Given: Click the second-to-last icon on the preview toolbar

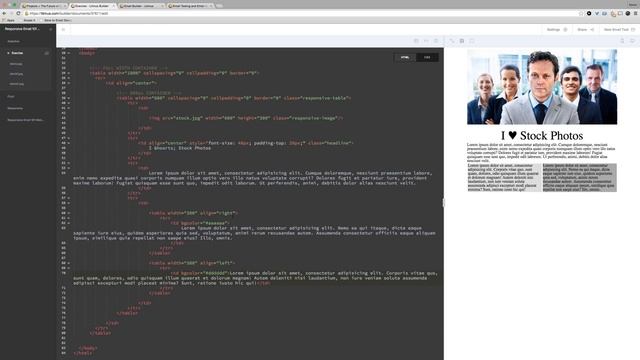Looking at the screenshot, I should [x=622, y=41].
